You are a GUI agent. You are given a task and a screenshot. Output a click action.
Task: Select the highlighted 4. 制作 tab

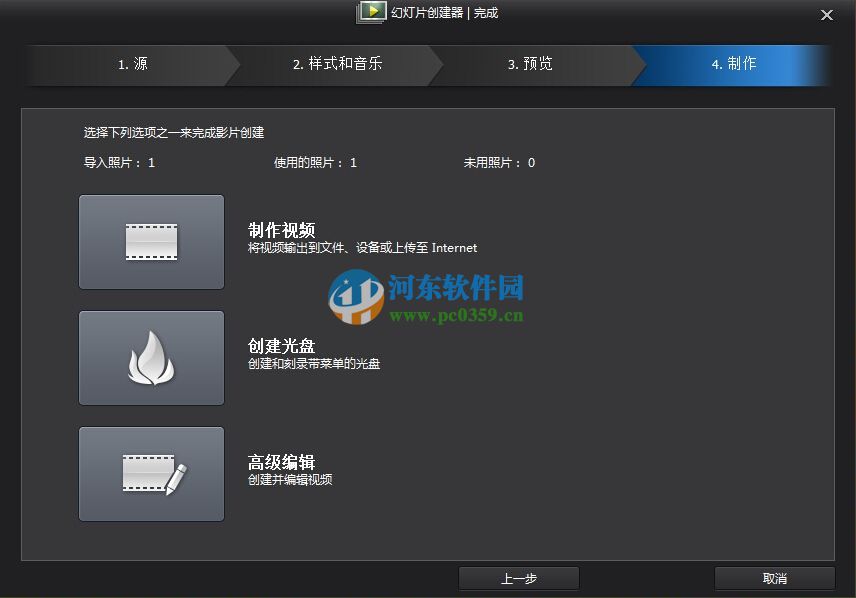pos(733,65)
